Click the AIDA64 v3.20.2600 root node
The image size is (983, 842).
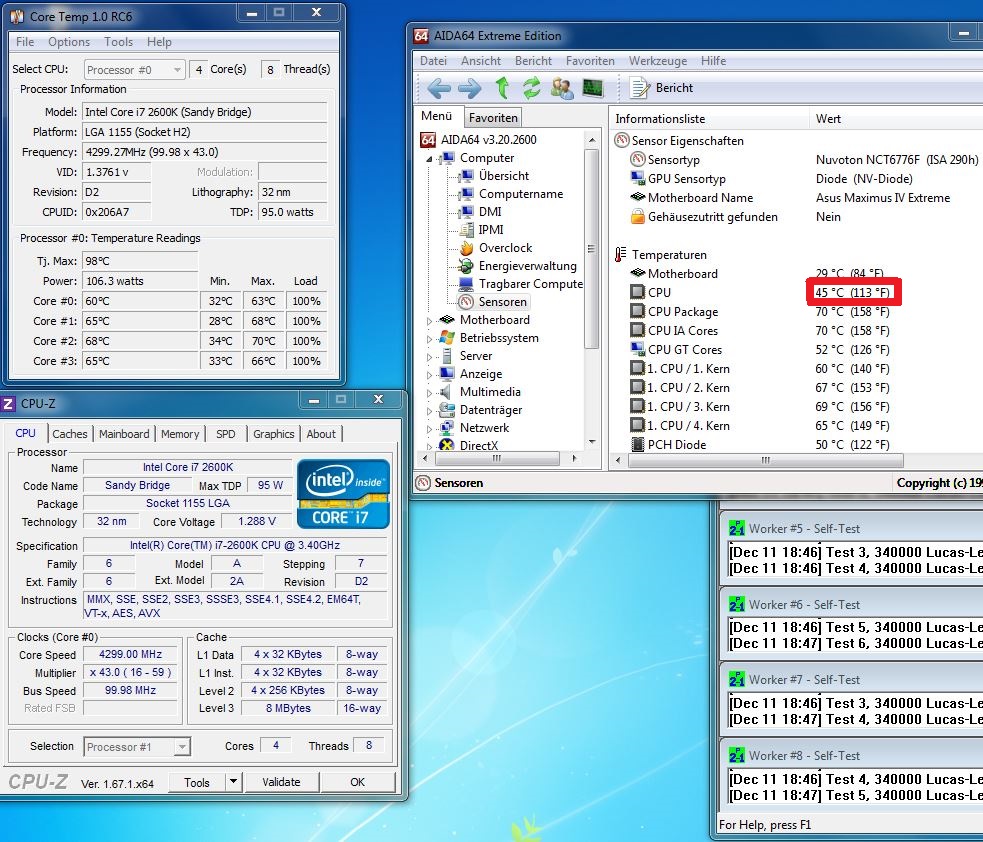pyautogui.click(x=488, y=140)
